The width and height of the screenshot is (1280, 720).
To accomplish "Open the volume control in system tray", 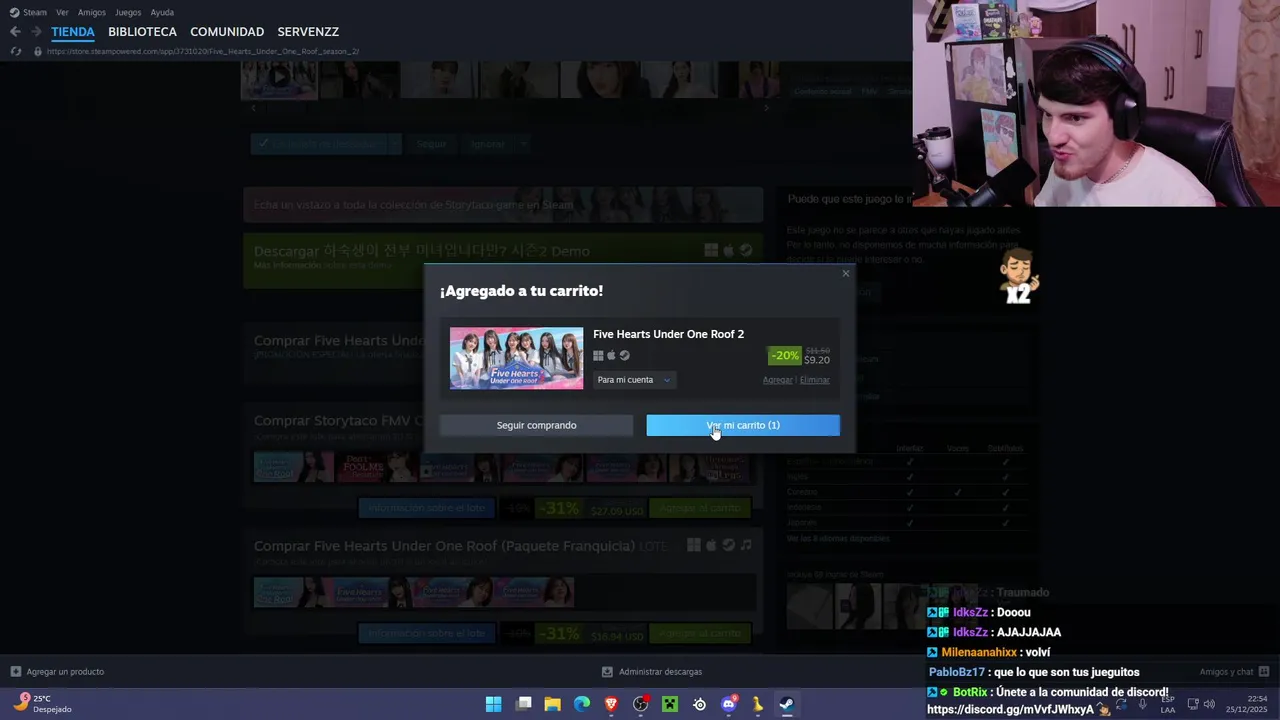I will [x=1209, y=704].
